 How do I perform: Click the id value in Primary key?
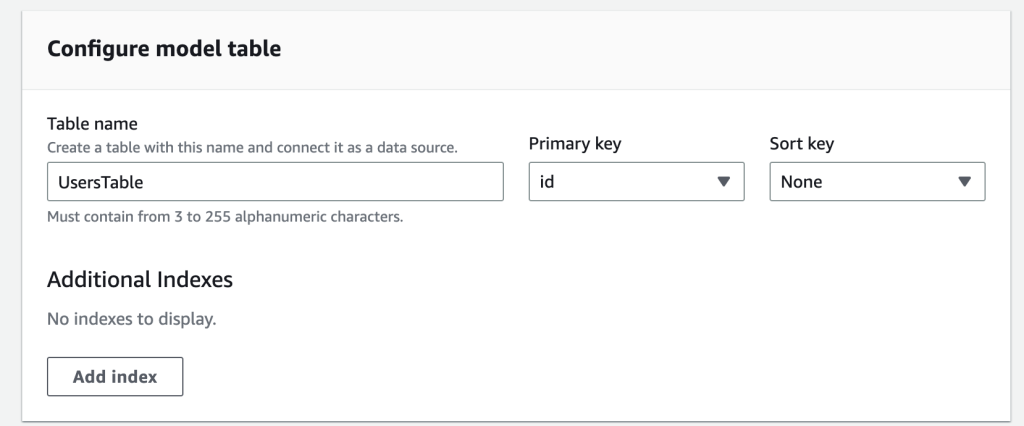[x=548, y=182]
